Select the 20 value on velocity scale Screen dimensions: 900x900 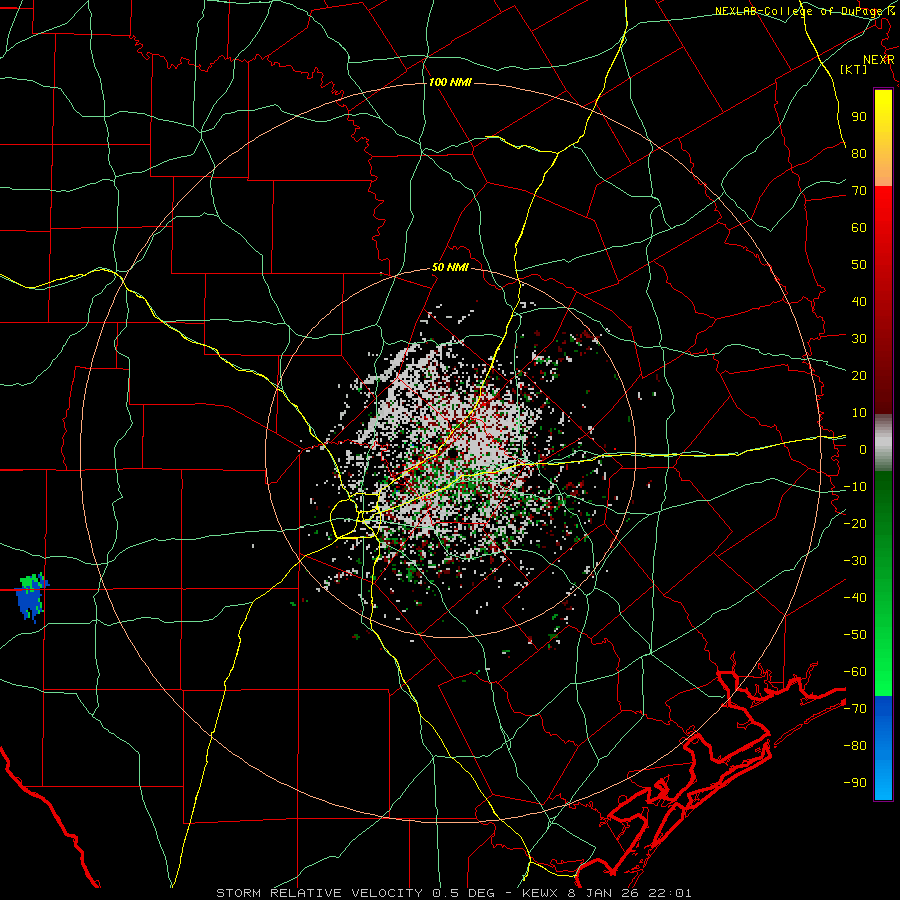(x=859, y=375)
